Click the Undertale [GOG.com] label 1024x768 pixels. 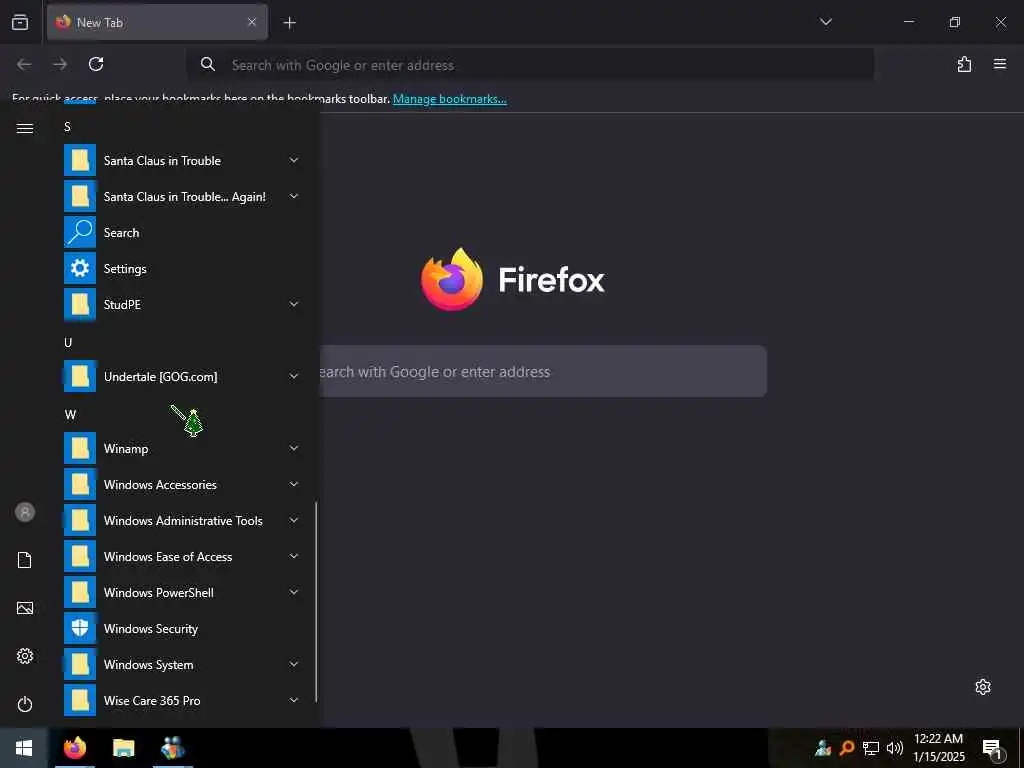click(161, 377)
